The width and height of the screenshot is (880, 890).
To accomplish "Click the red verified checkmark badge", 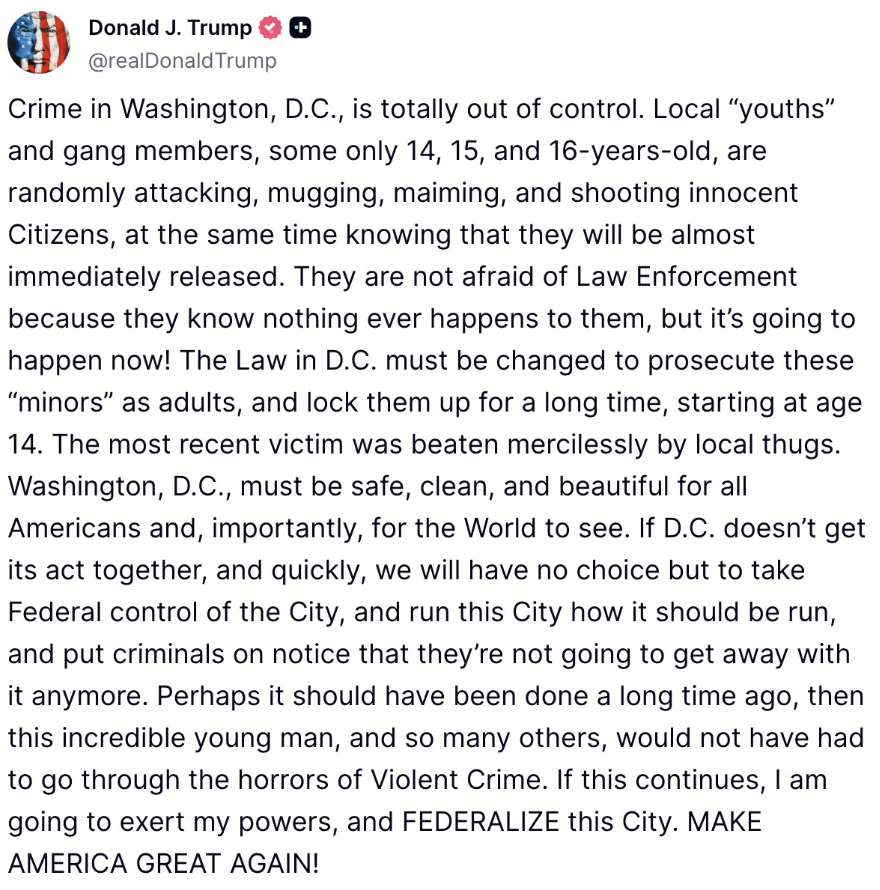I will pyautogui.click(x=270, y=29).
